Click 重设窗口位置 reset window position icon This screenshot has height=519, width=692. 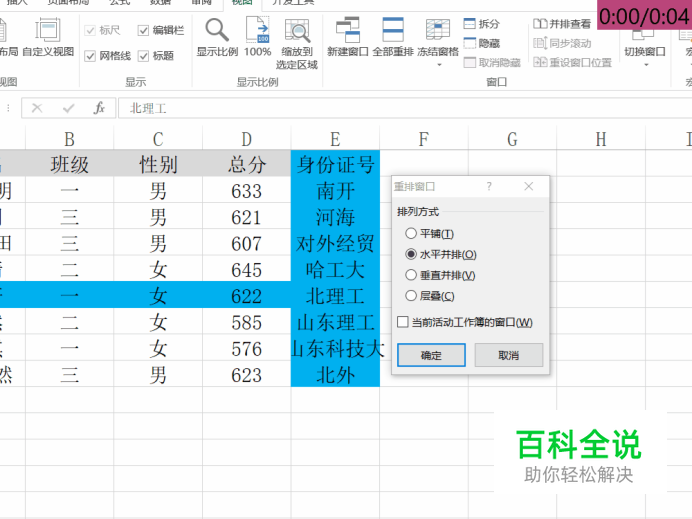(540, 62)
